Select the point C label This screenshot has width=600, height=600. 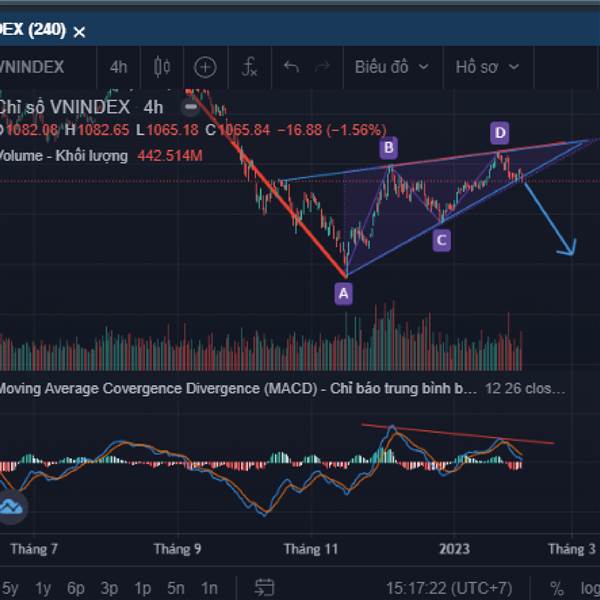(442, 240)
